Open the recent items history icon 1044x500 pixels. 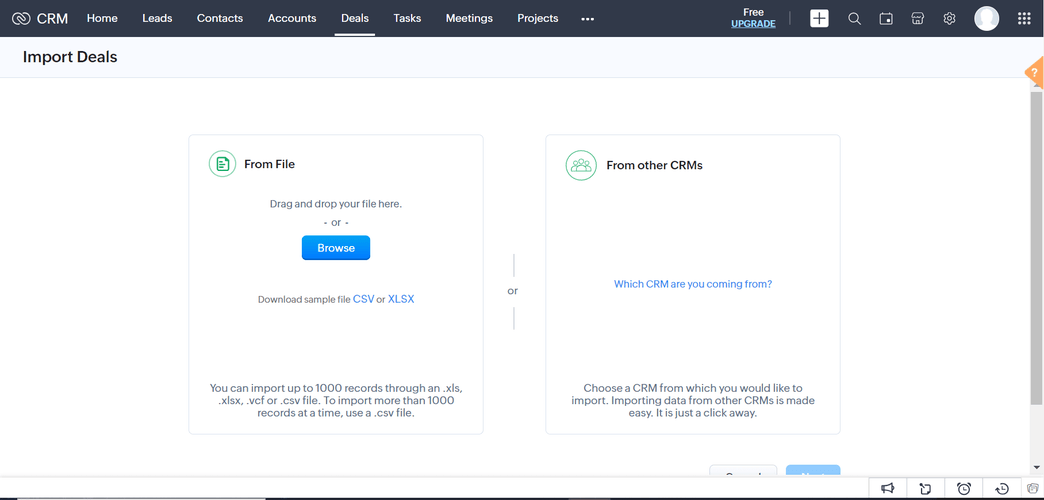click(1002, 489)
